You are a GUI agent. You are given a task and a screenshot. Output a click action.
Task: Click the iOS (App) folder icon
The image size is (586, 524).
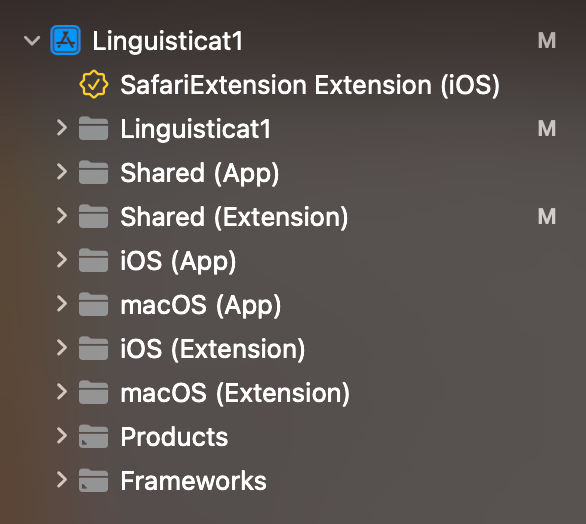pos(93,260)
